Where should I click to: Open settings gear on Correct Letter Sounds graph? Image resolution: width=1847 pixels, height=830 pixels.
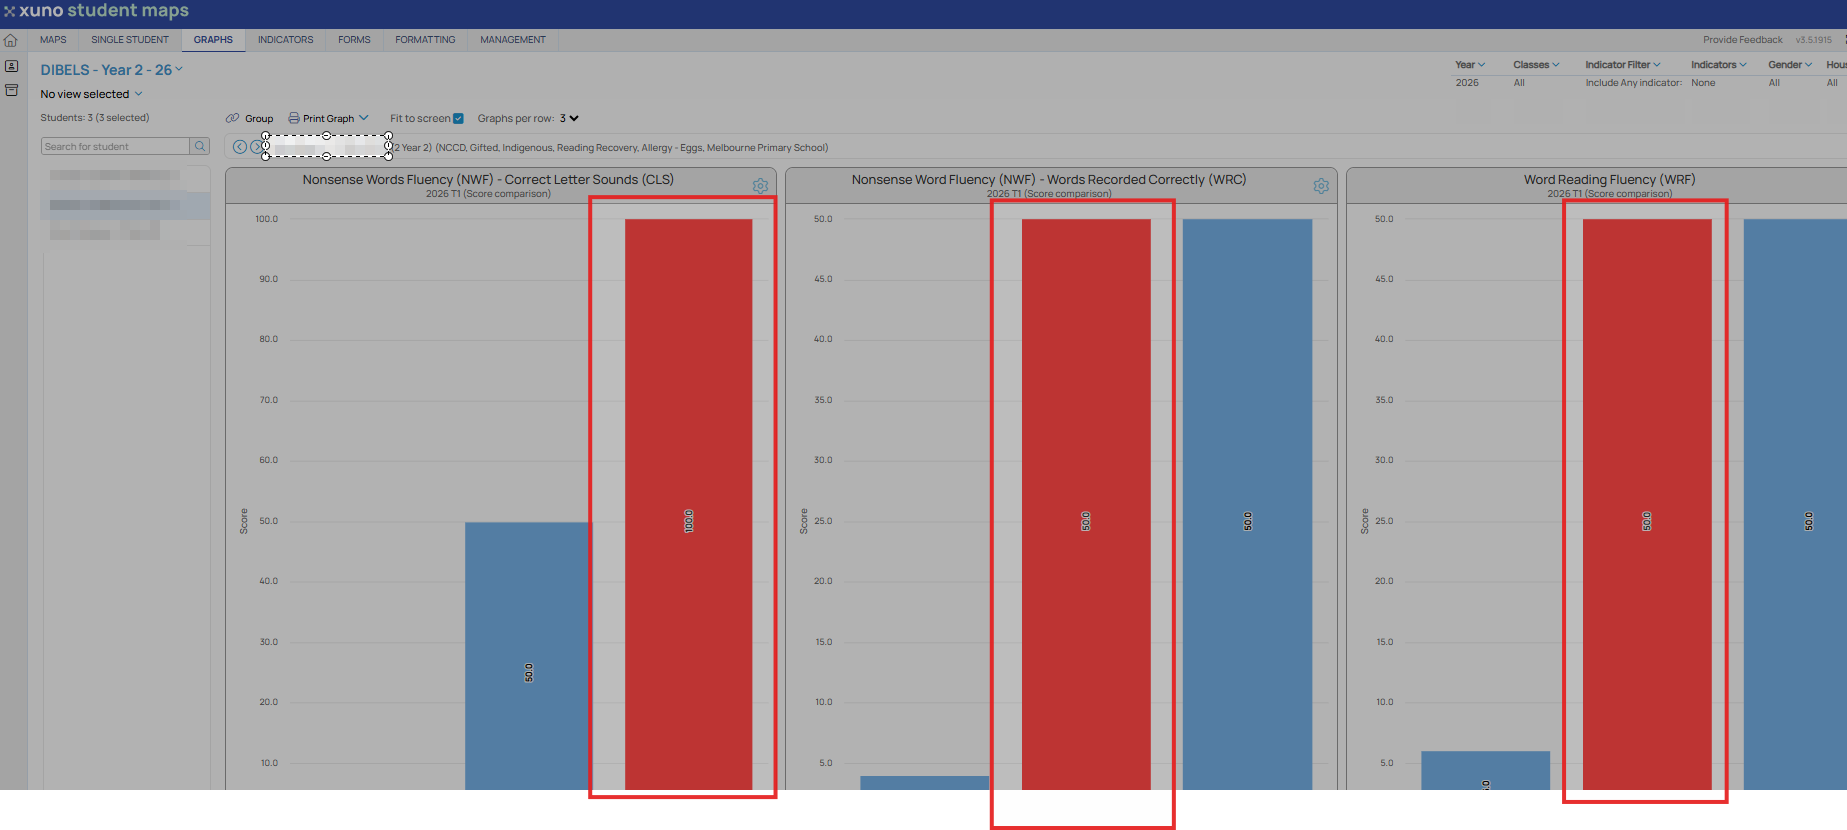(x=760, y=186)
